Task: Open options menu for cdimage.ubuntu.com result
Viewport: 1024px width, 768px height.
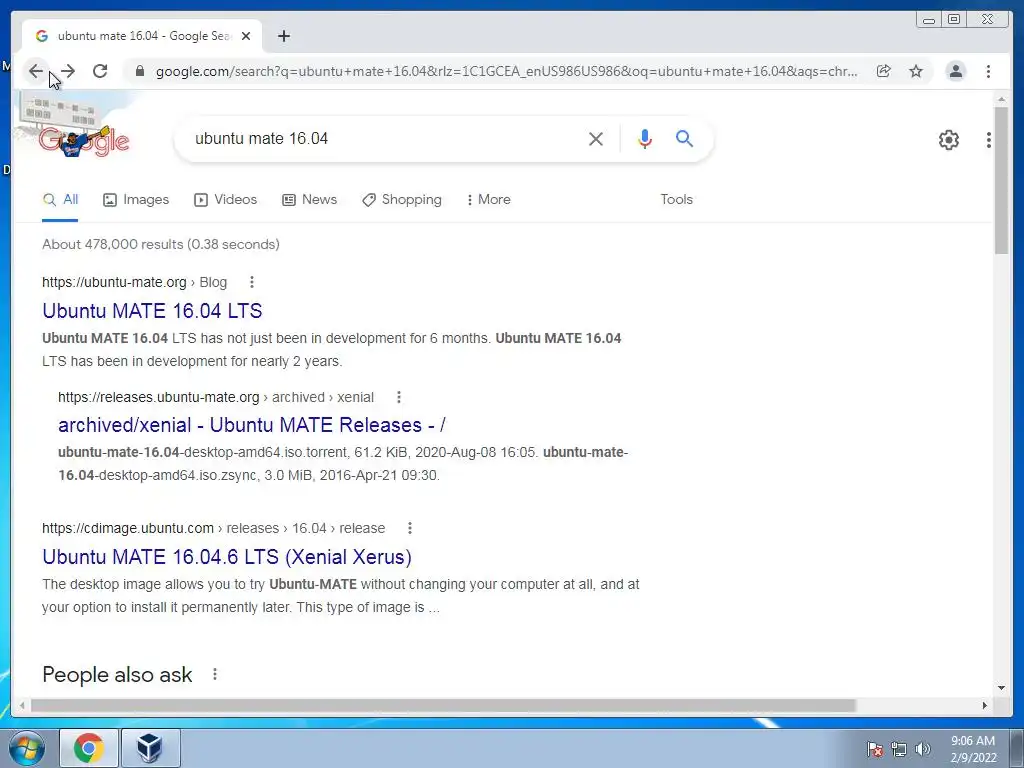Action: [x=409, y=528]
